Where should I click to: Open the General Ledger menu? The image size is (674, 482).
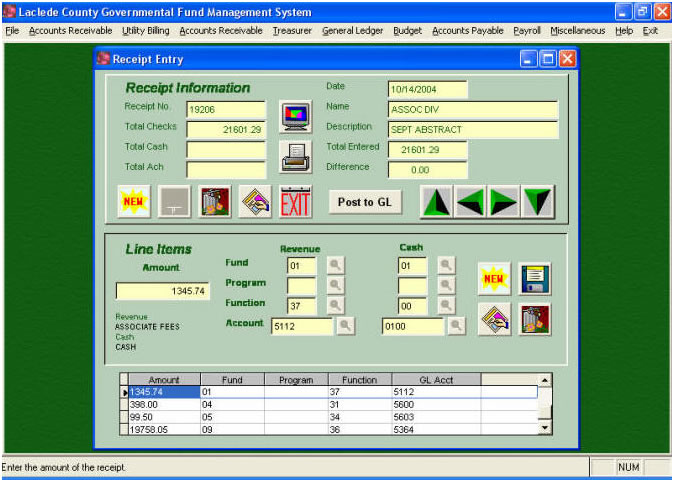click(352, 31)
